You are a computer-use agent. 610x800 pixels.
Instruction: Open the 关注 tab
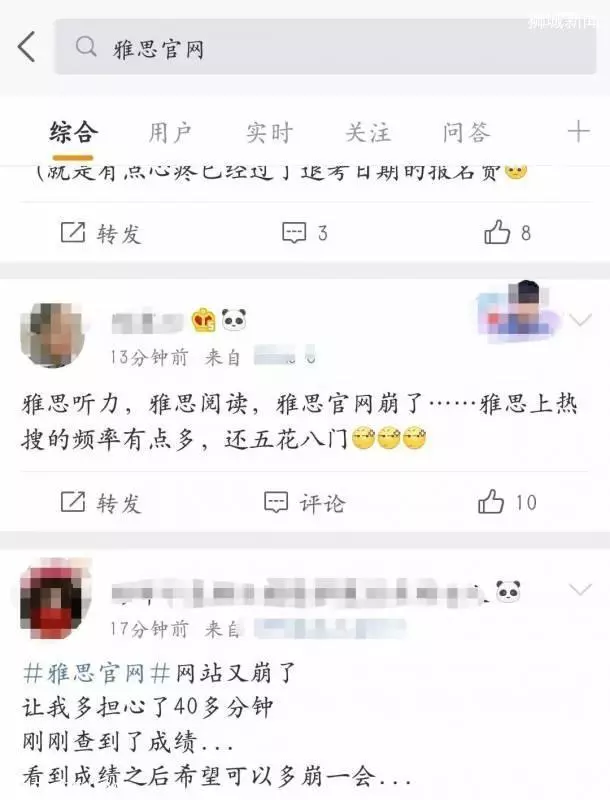[x=368, y=133]
